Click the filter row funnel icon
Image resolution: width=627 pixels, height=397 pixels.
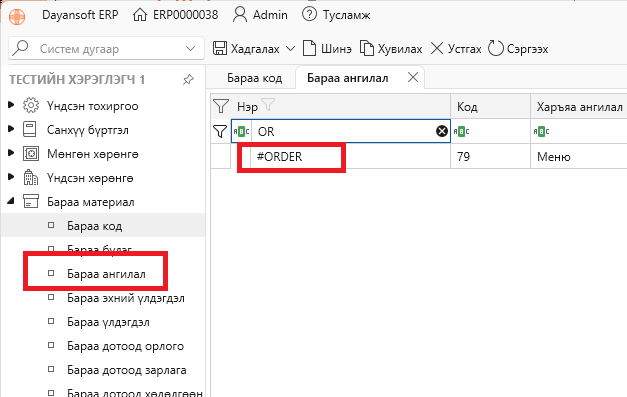220,131
